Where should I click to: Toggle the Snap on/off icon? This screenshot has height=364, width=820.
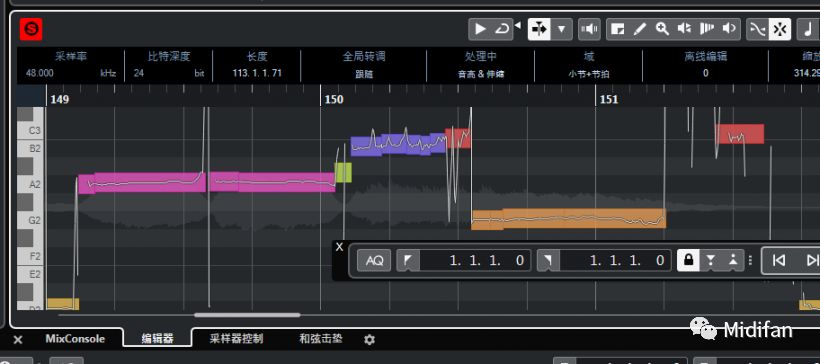coord(779,29)
